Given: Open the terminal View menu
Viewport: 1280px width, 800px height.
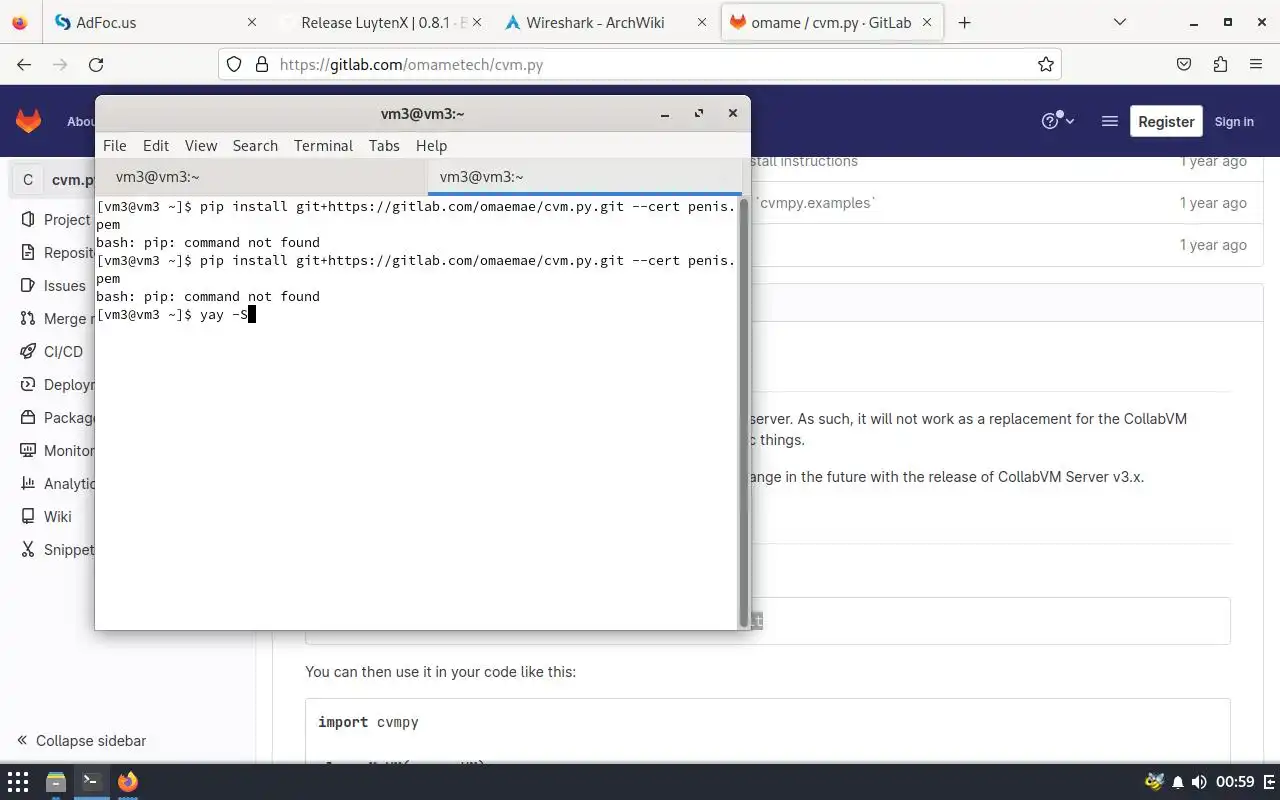Looking at the screenshot, I should tap(201, 145).
